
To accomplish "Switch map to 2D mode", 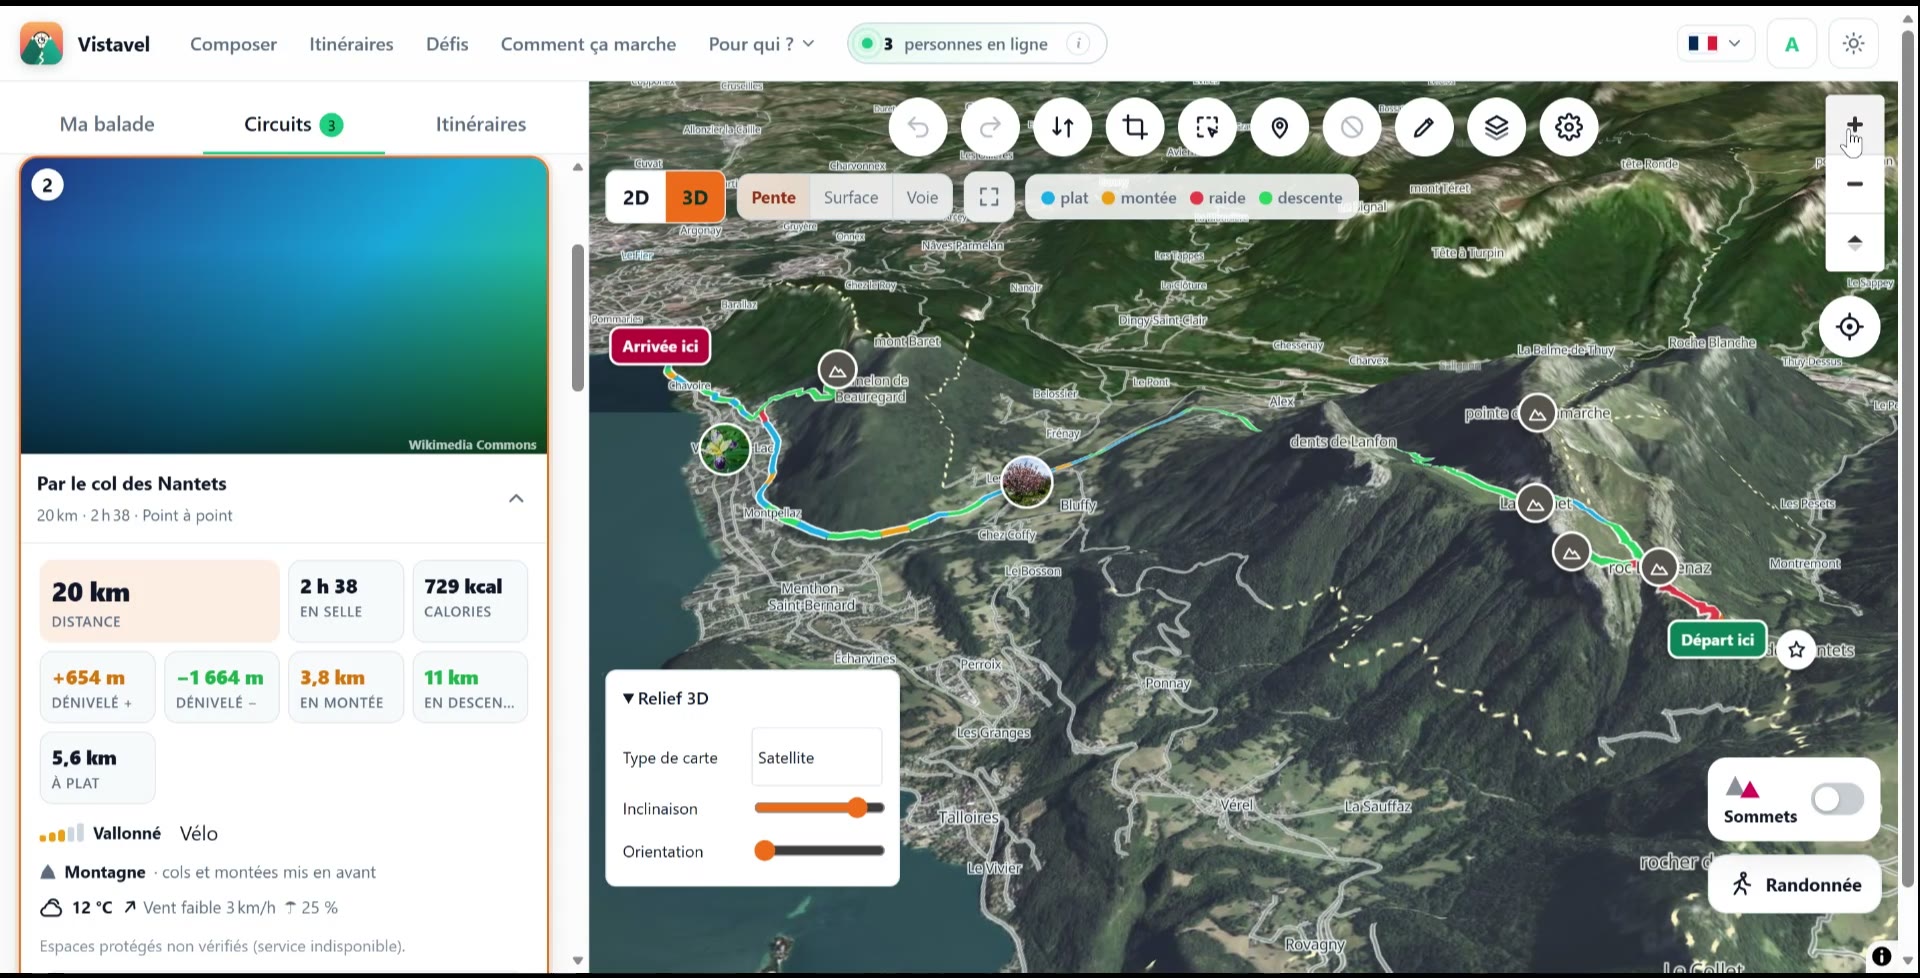I will pyautogui.click(x=636, y=197).
